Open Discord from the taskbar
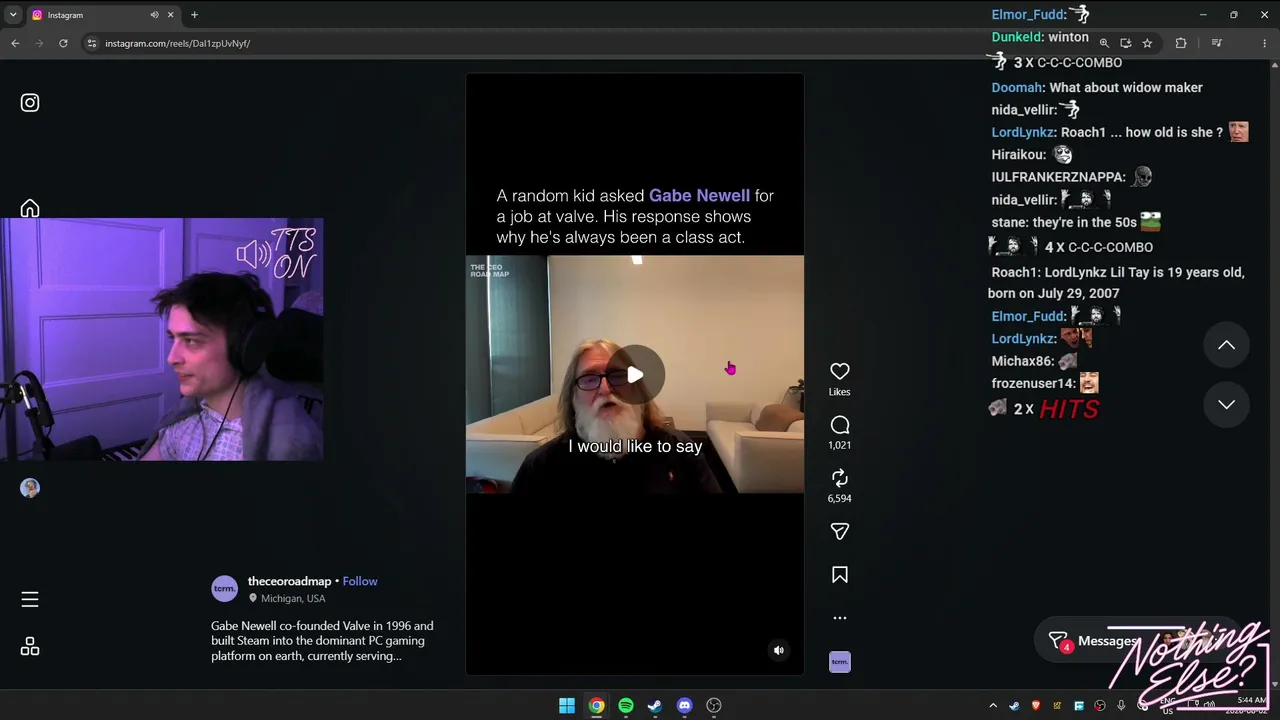1280x720 pixels. point(685,706)
